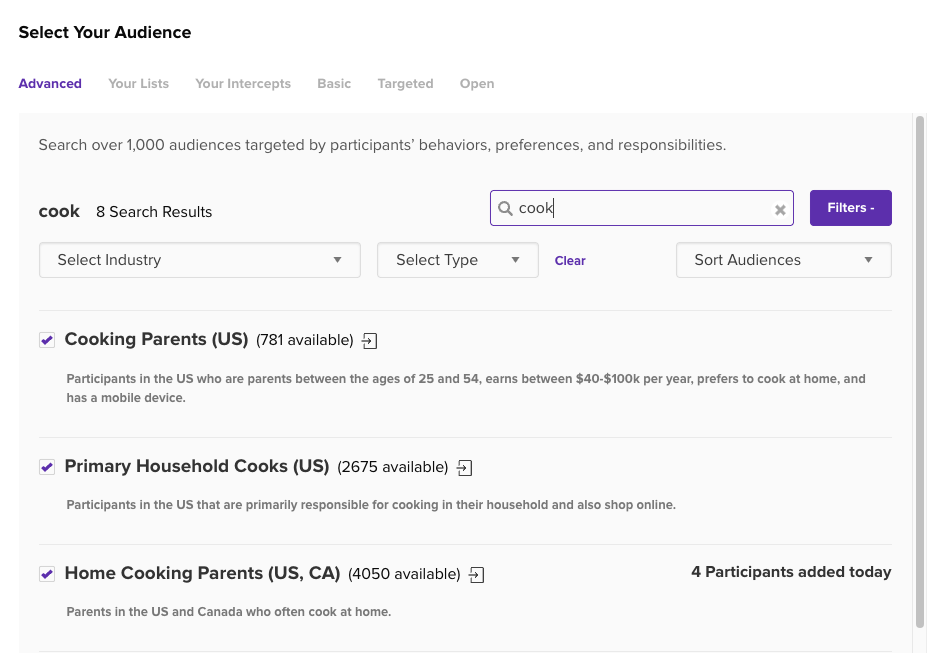This screenshot has height=653, width=944.
Task: Open details icon beside Primary Household Cooks
Action: pyautogui.click(x=464, y=468)
